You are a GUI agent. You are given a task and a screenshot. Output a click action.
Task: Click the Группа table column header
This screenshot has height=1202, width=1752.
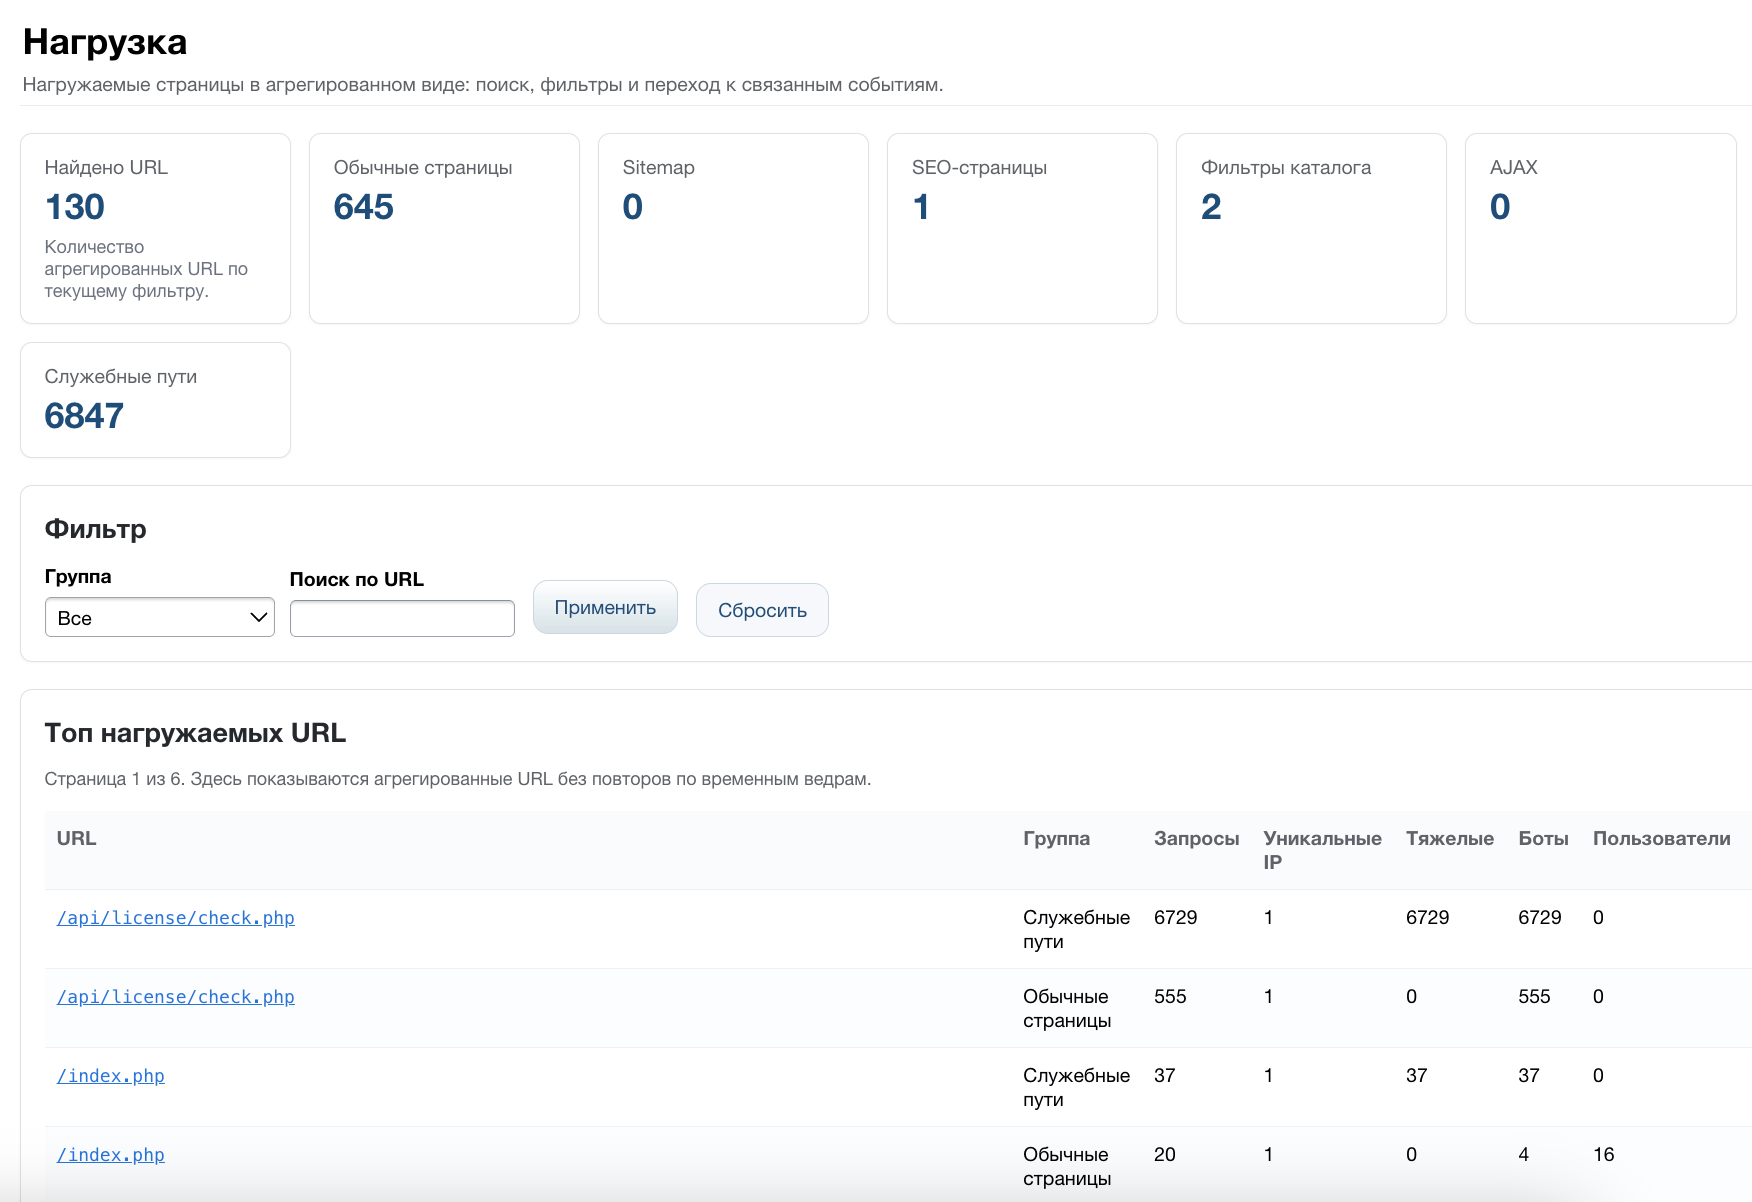(x=1056, y=838)
